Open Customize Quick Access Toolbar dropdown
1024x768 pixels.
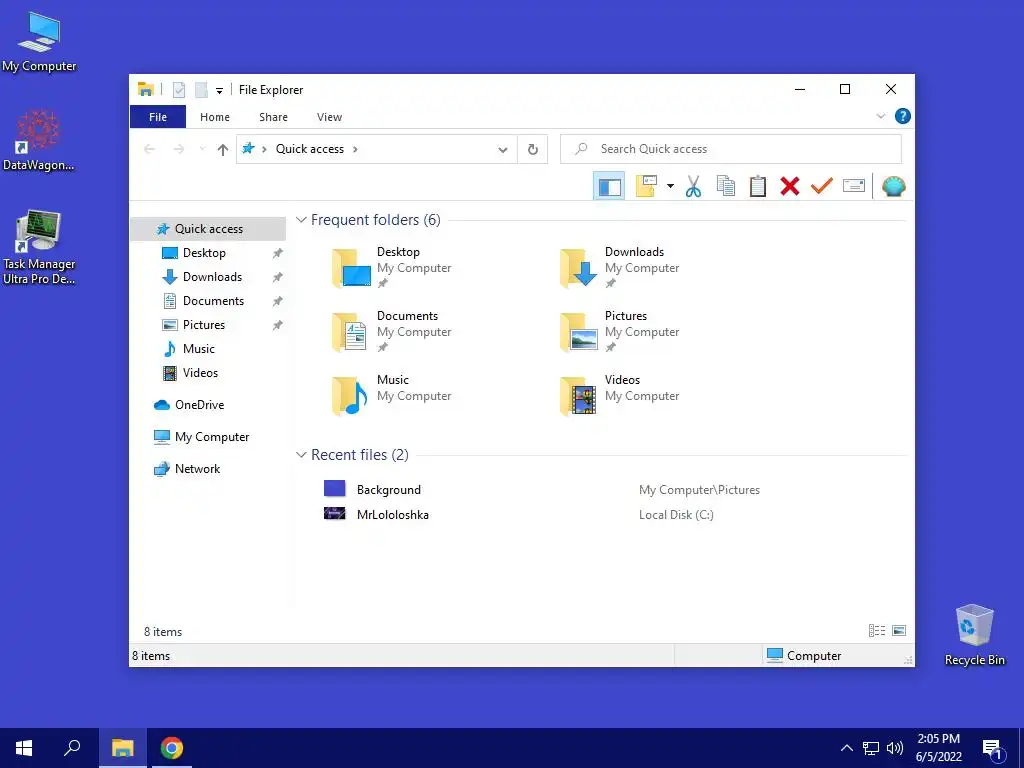click(219, 91)
